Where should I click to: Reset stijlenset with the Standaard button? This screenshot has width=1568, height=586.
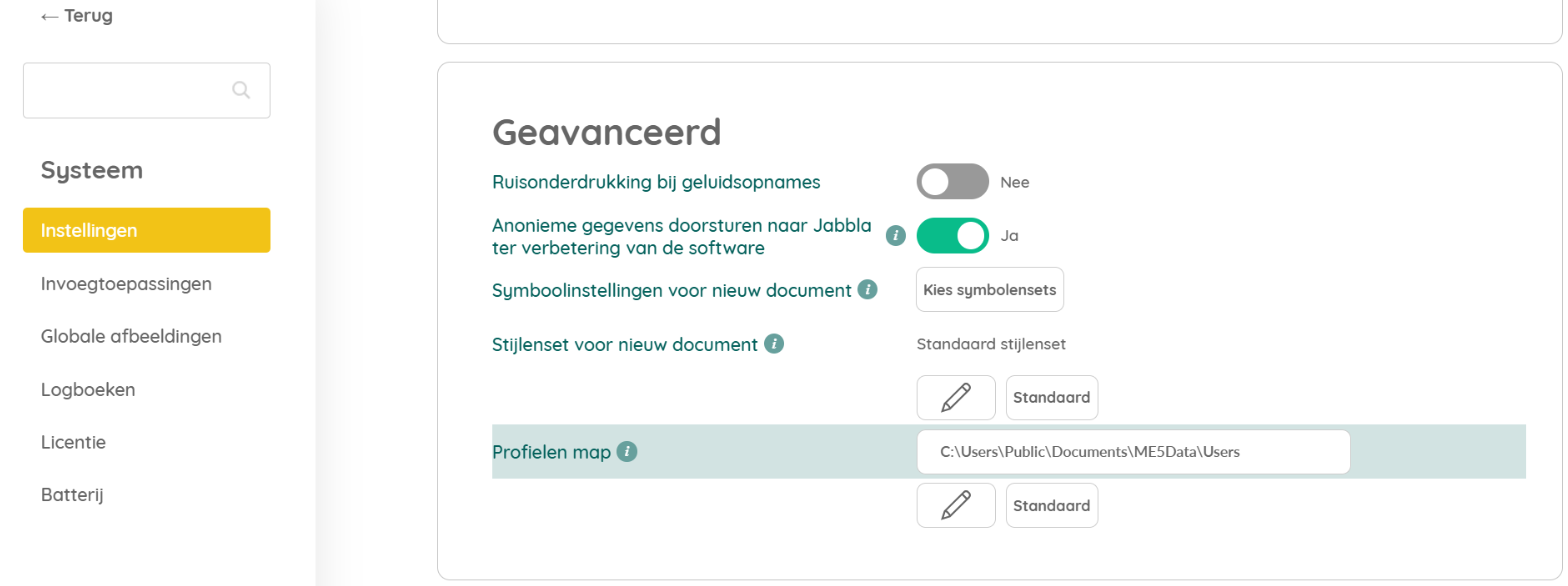click(x=1052, y=397)
